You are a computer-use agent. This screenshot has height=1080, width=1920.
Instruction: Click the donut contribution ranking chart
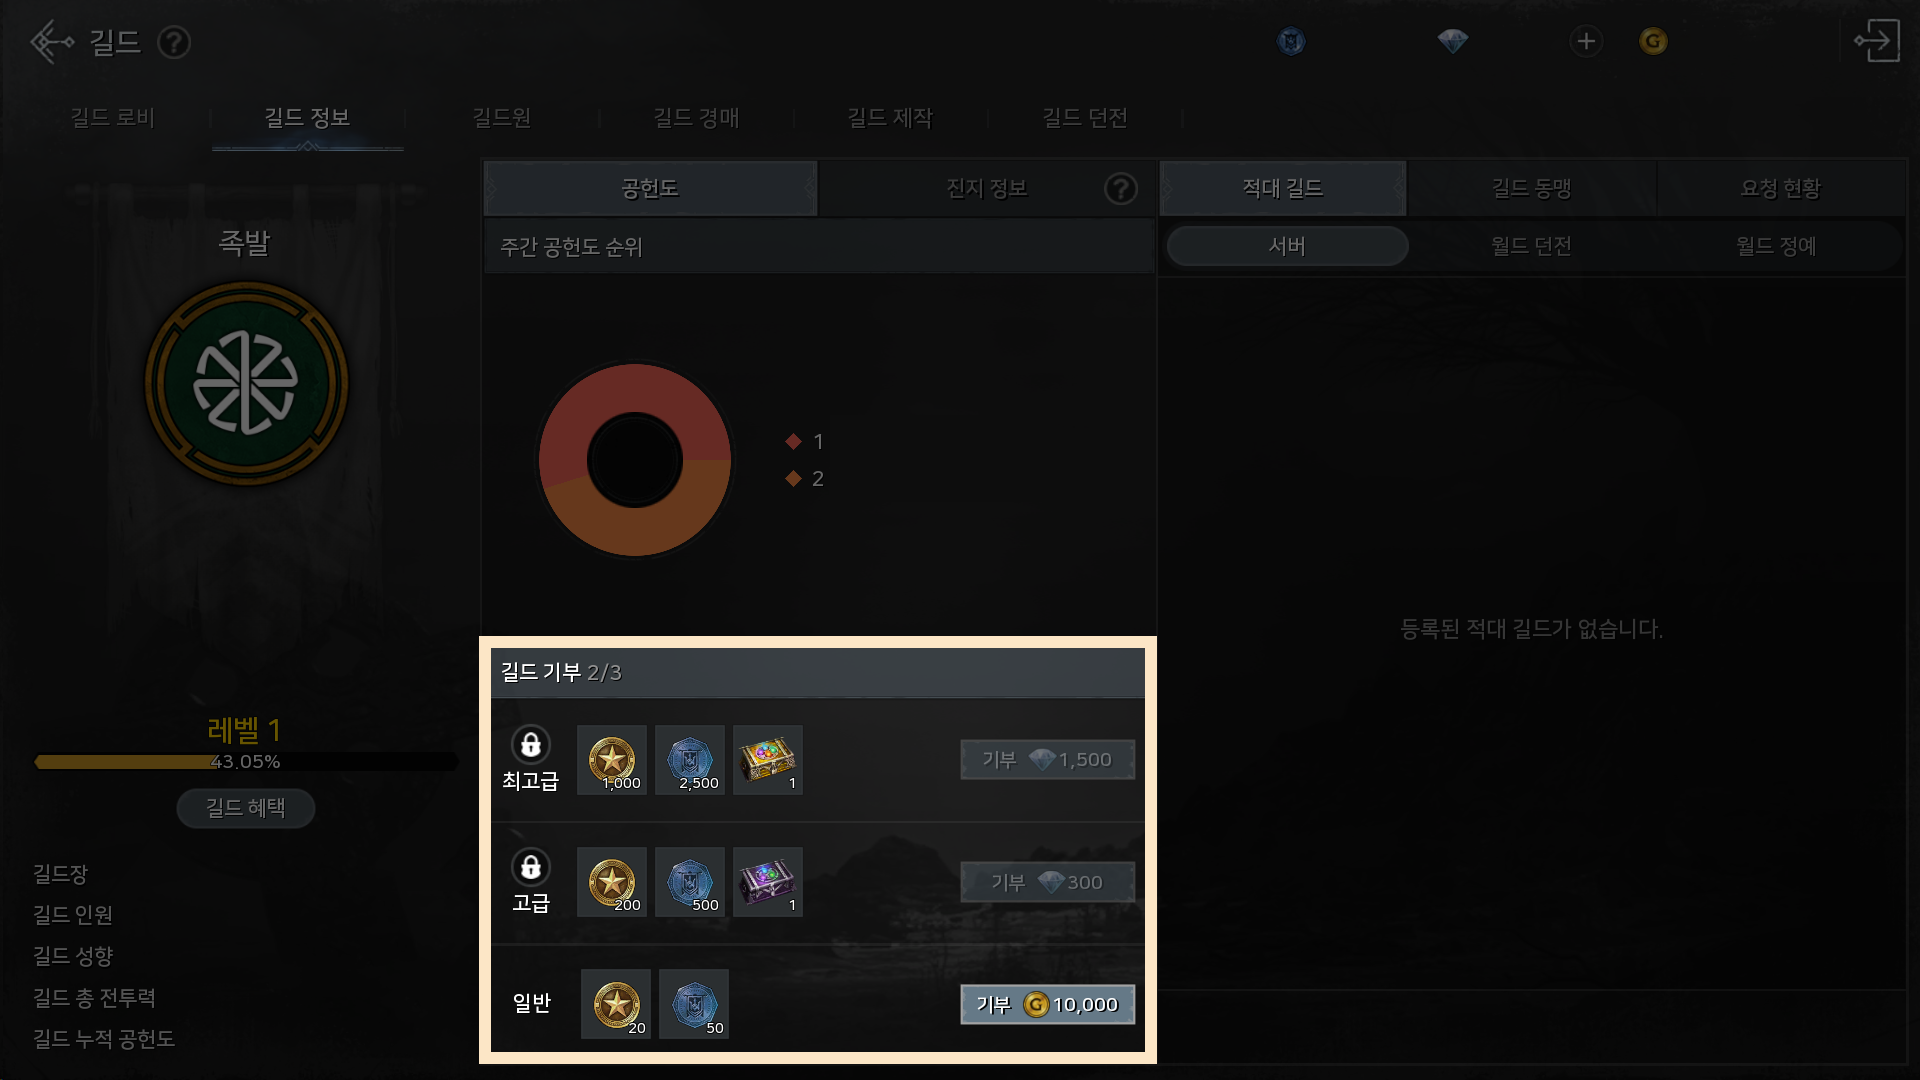[x=634, y=460]
